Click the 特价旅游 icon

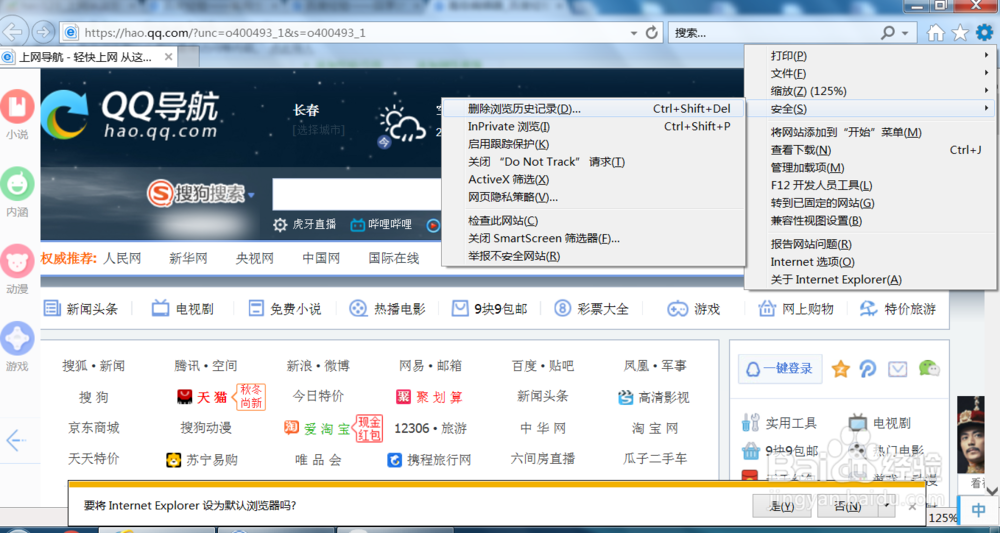pyautogui.click(x=869, y=309)
